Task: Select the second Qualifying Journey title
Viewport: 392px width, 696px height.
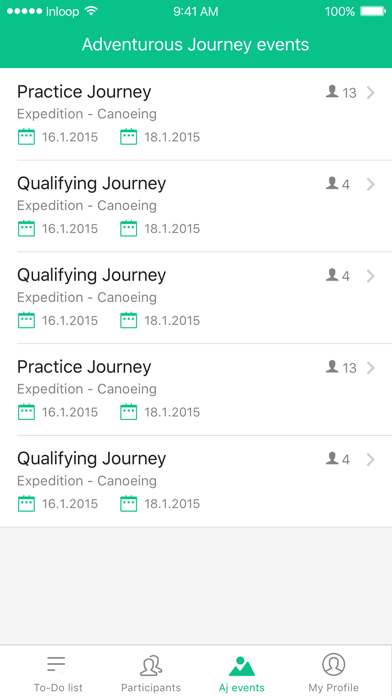Action: [x=91, y=276]
